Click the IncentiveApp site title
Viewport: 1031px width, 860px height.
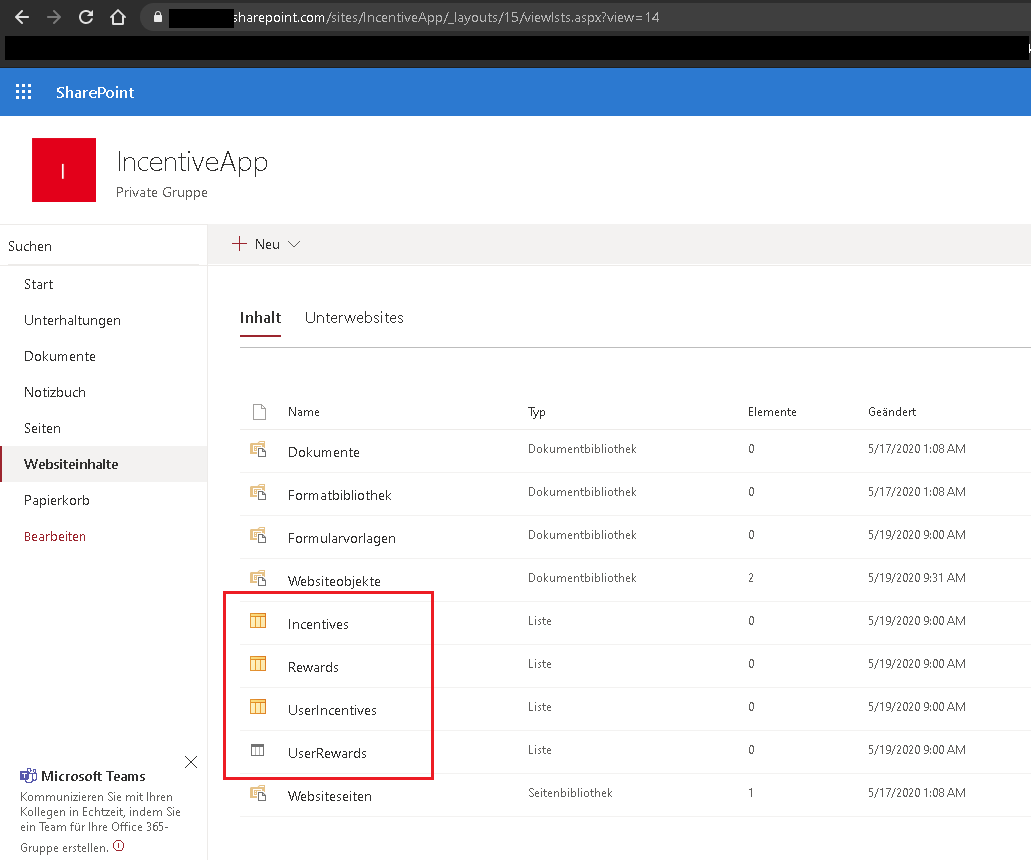pyautogui.click(x=192, y=162)
